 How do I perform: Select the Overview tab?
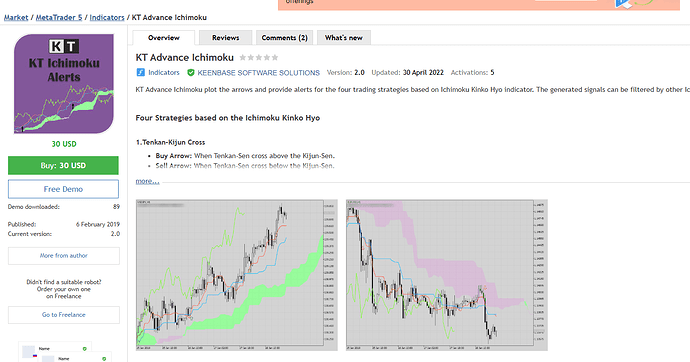tap(164, 38)
